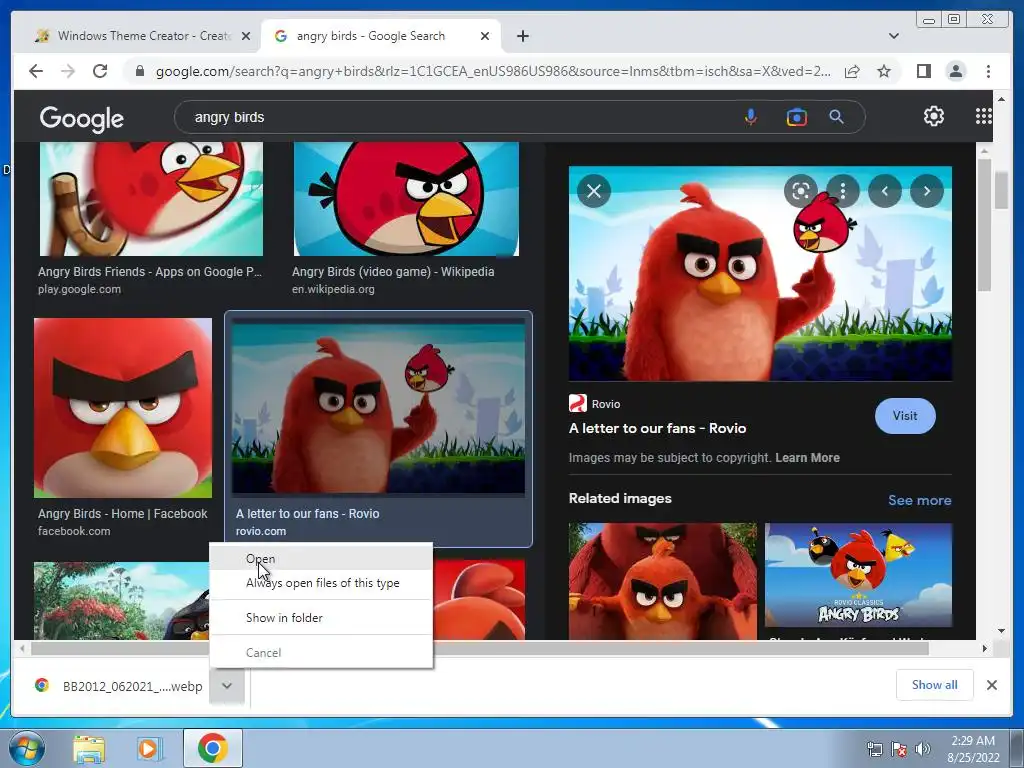Click the large preview image
Viewport: 1024px width, 768px height.
click(760, 274)
